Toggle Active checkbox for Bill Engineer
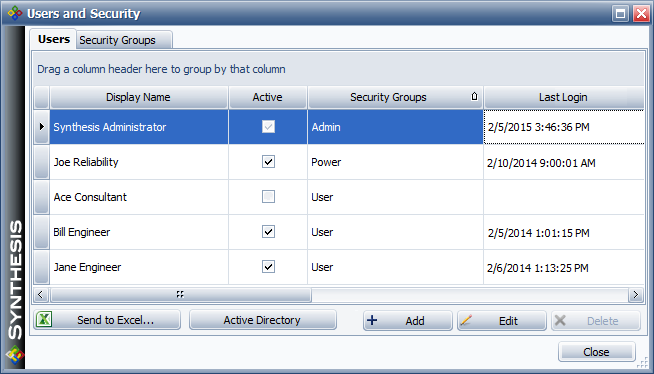 268,231
